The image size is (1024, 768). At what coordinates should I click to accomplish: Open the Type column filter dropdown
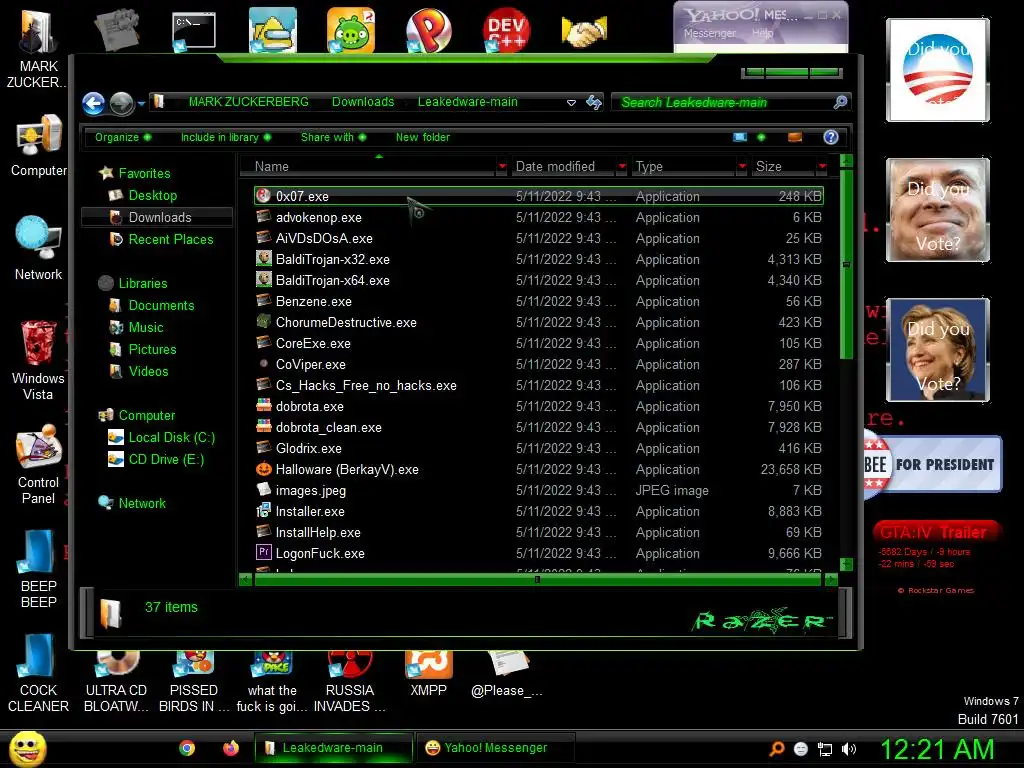point(742,167)
